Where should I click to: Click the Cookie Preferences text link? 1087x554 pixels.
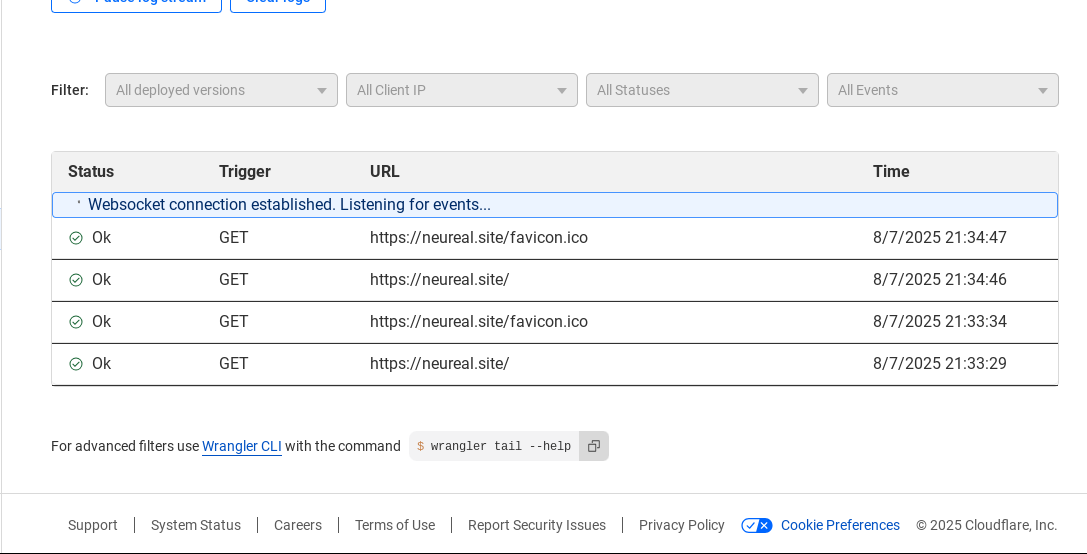click(x=840, y=525)
